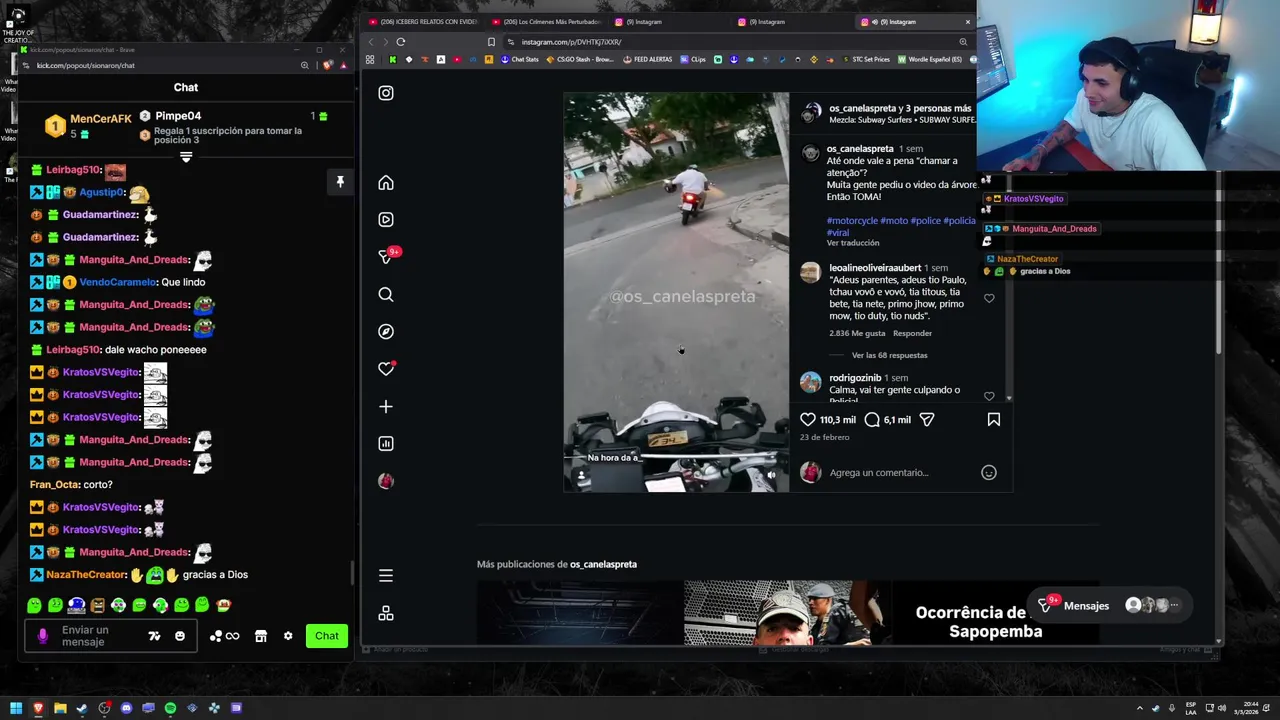Open Instagram dashboard chart icon in sidebar

click(386, 443)
